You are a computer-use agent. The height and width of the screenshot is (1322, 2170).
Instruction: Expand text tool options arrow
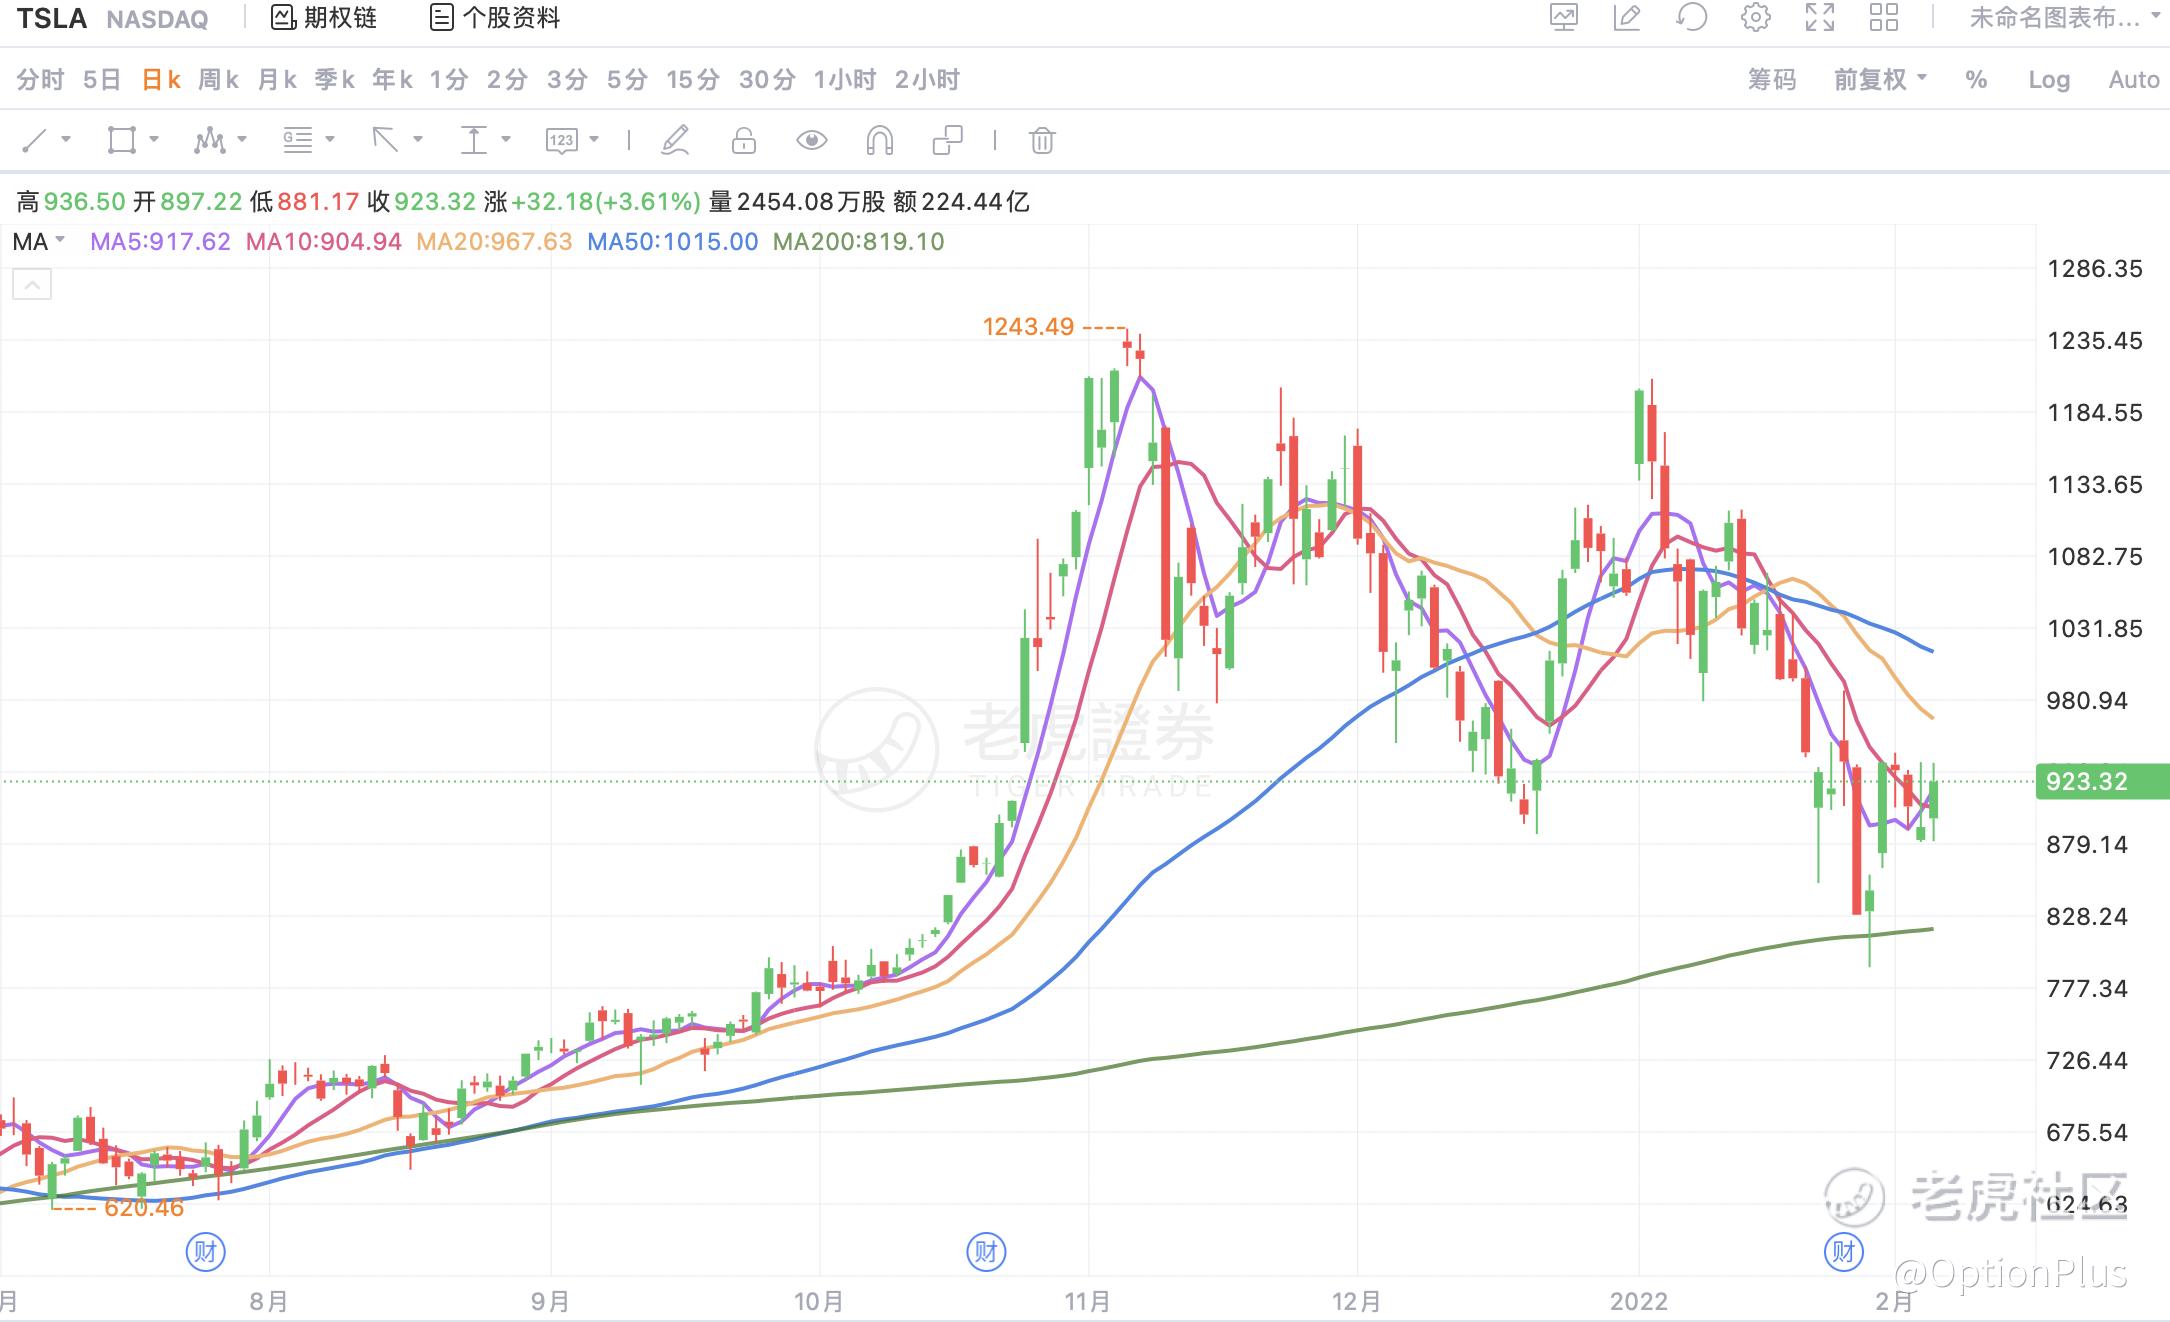[506, 139]
